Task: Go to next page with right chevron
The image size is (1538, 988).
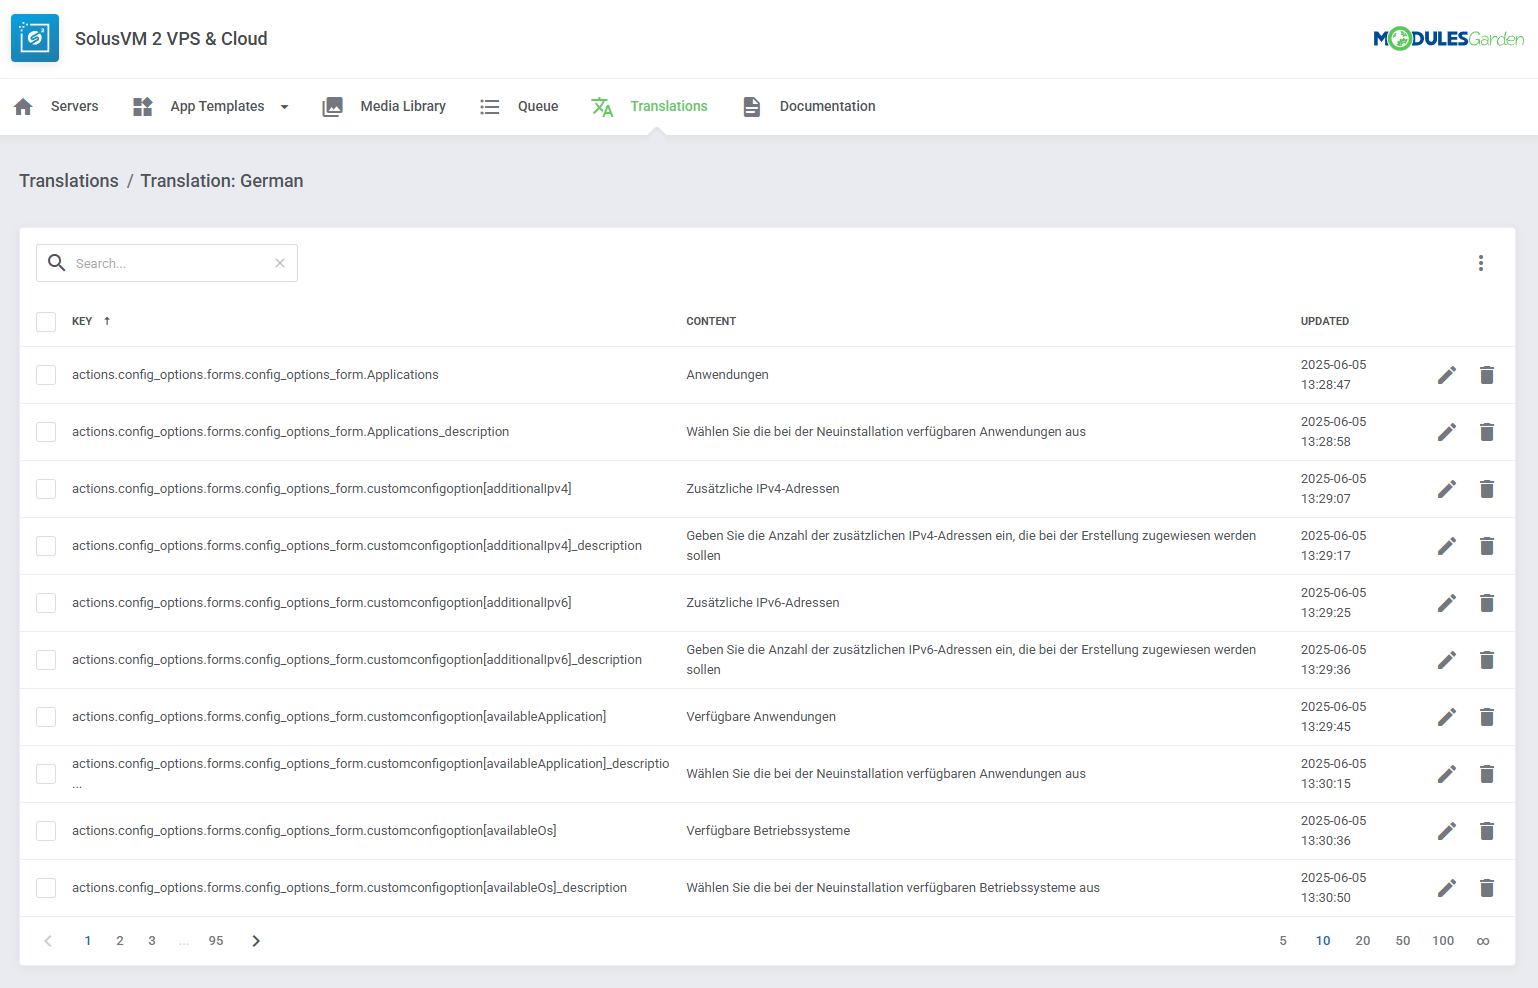Action: pyautogui.click(x=256, y=941)
